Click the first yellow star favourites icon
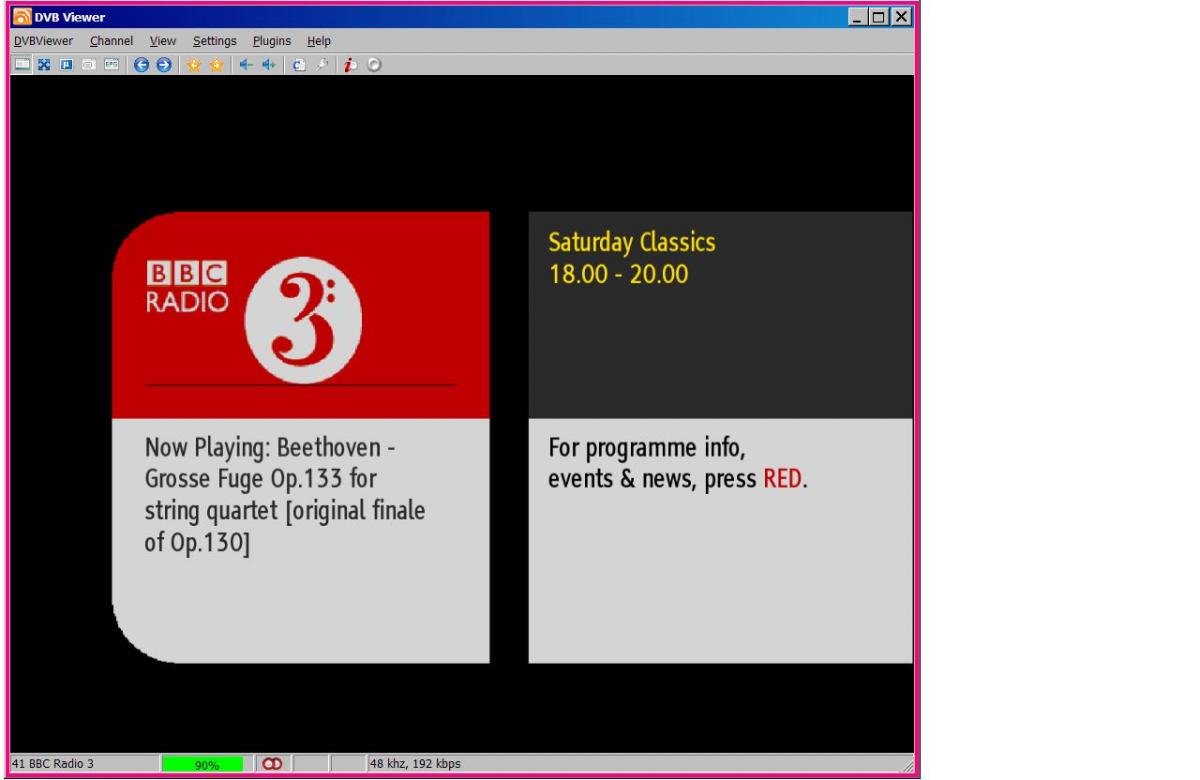Viewport: 1200px width, 780px height. pyautogui.click(x=194, y=65)
